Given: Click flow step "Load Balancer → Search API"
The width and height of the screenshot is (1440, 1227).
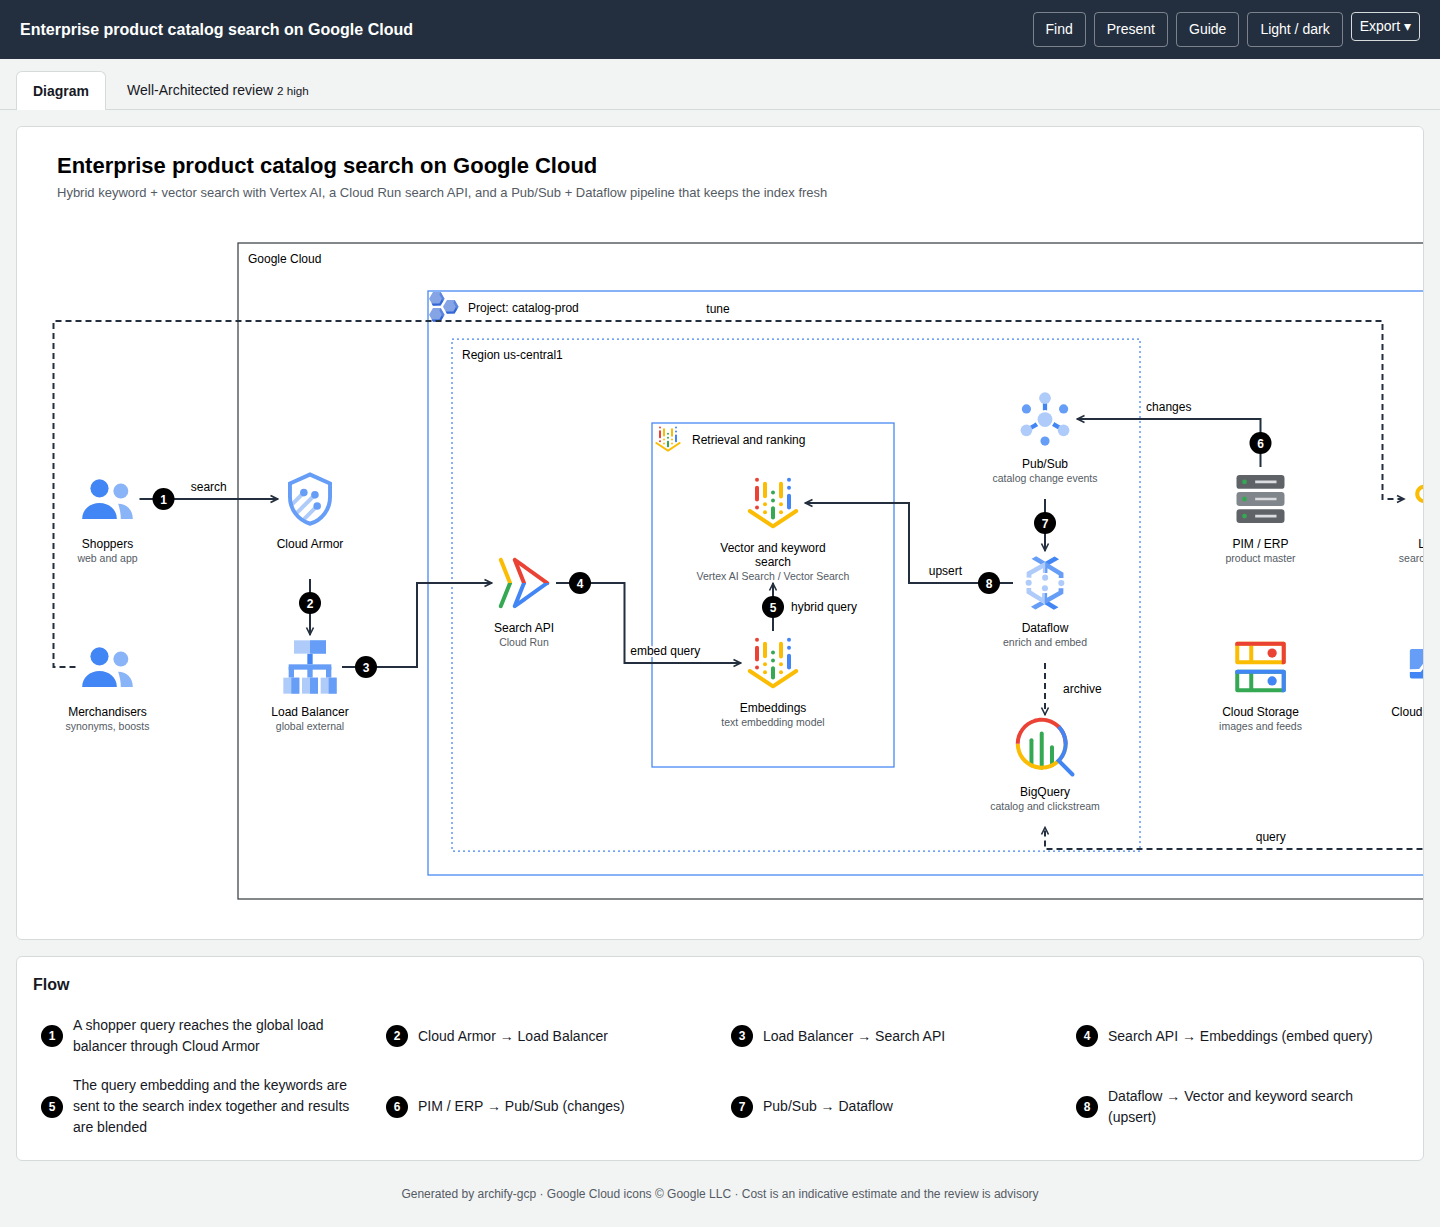Looking at the screenshot, I should click(838, 1036).
